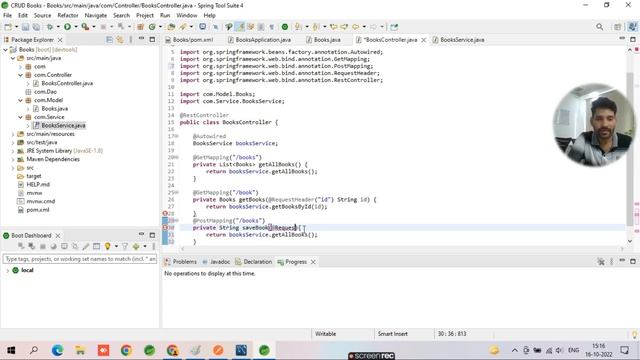This screenshot has height=360, width=640.
Task: Click the stop square icon in Boot Dashboard
Action: tap(43, 246)
